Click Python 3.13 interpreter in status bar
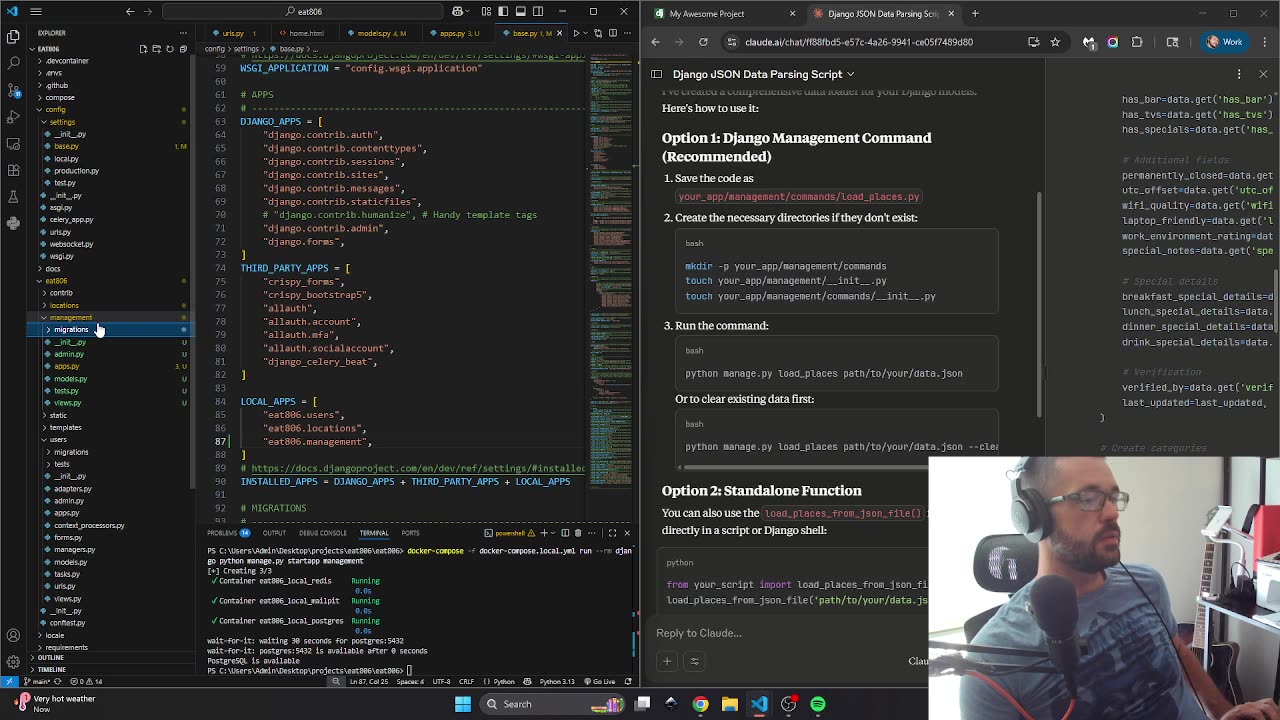Screen dimensions: 1280x720 (557, 681)
